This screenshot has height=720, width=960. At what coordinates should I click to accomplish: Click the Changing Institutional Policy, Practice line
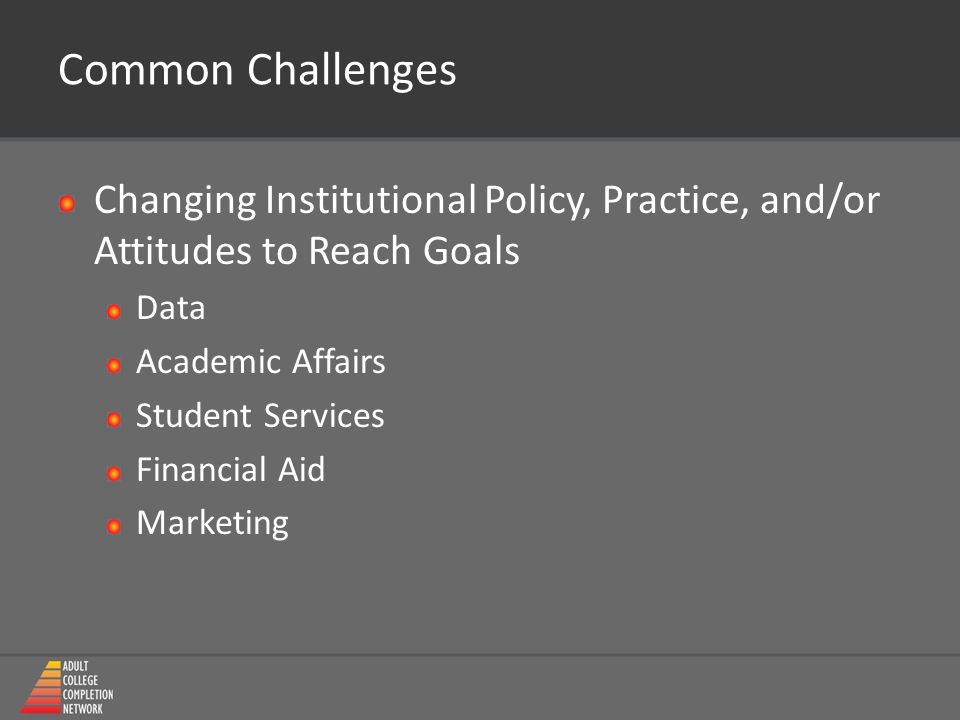[x=487, y=201]
